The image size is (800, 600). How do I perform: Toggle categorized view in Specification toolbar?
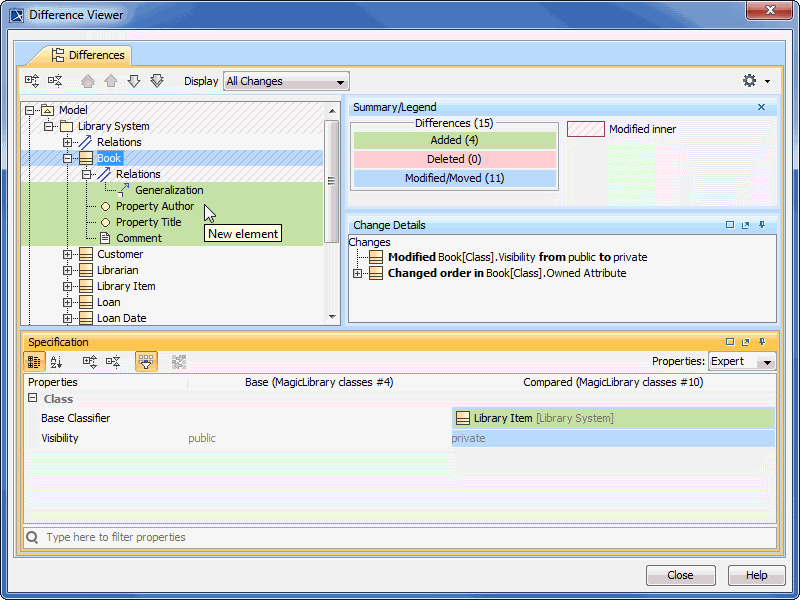[x=34, y=362]
